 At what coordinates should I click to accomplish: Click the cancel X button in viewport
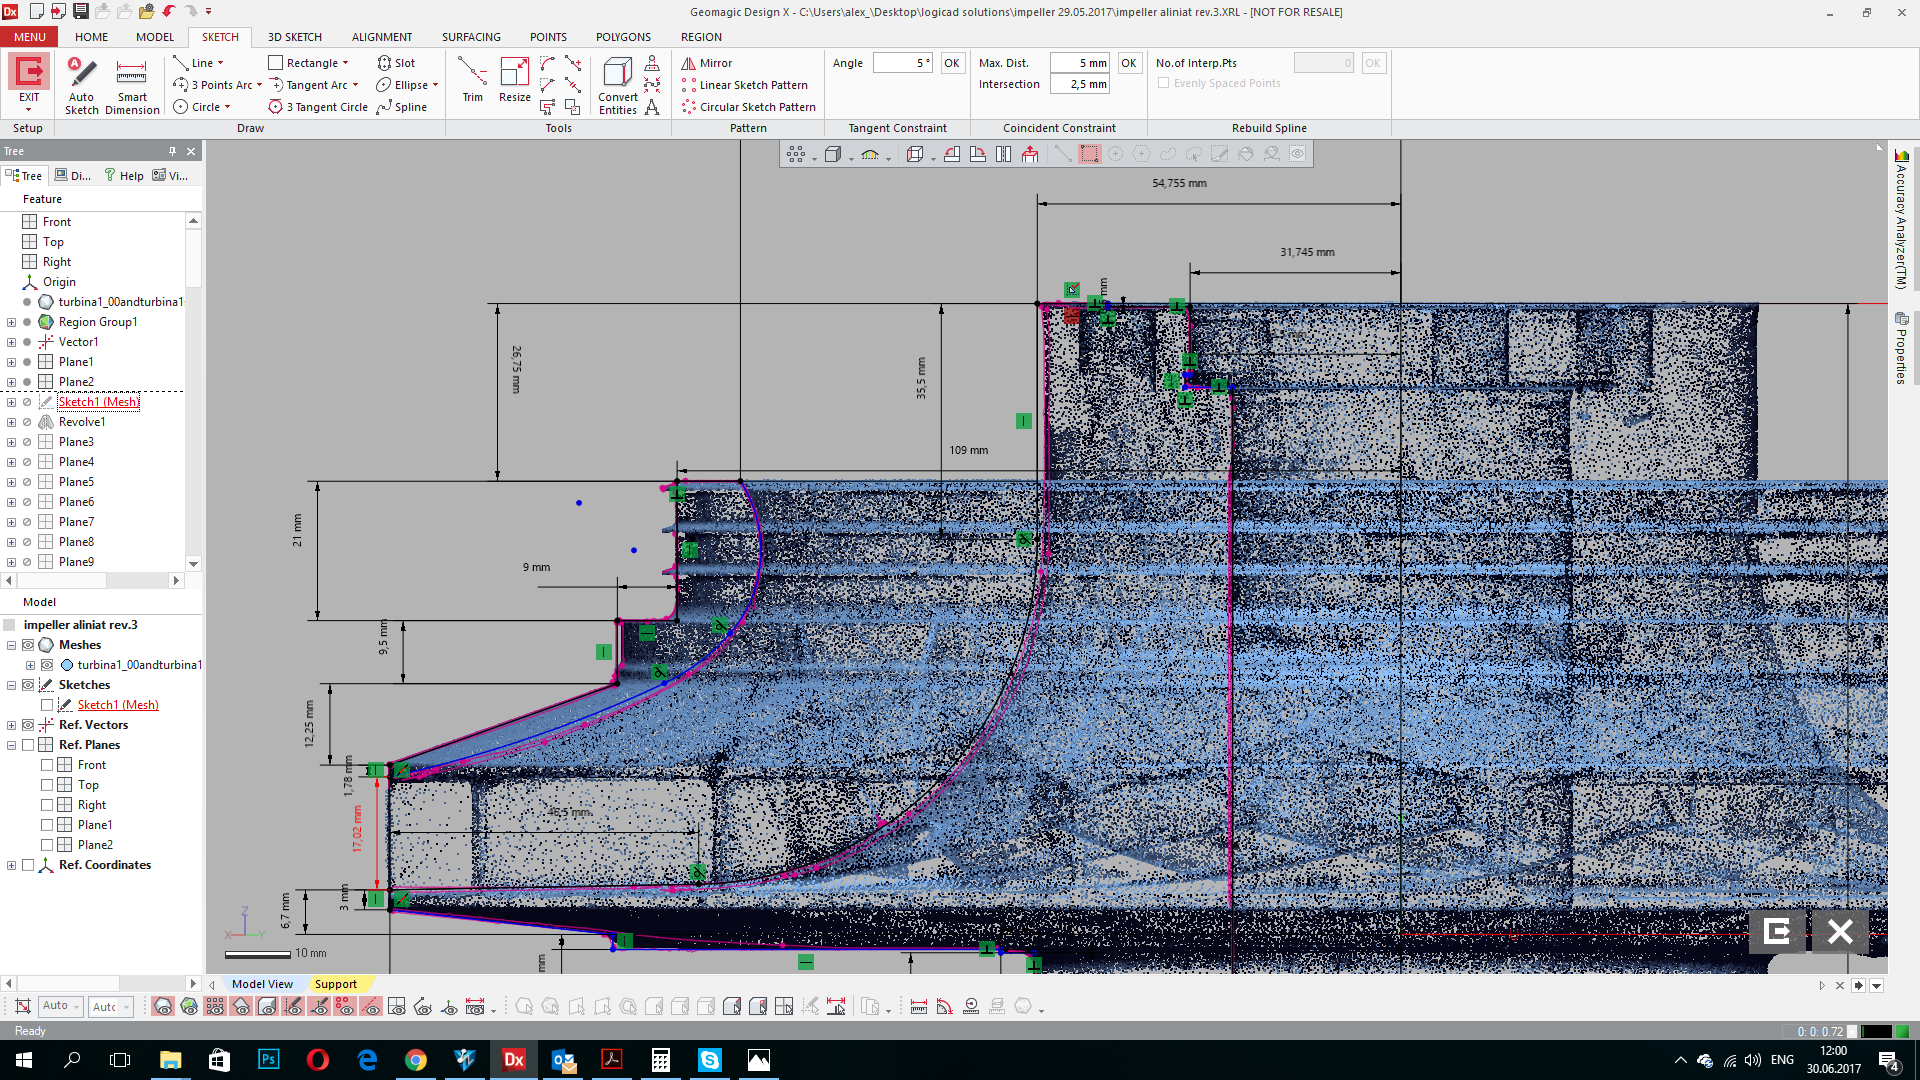tap(1840, 931)
